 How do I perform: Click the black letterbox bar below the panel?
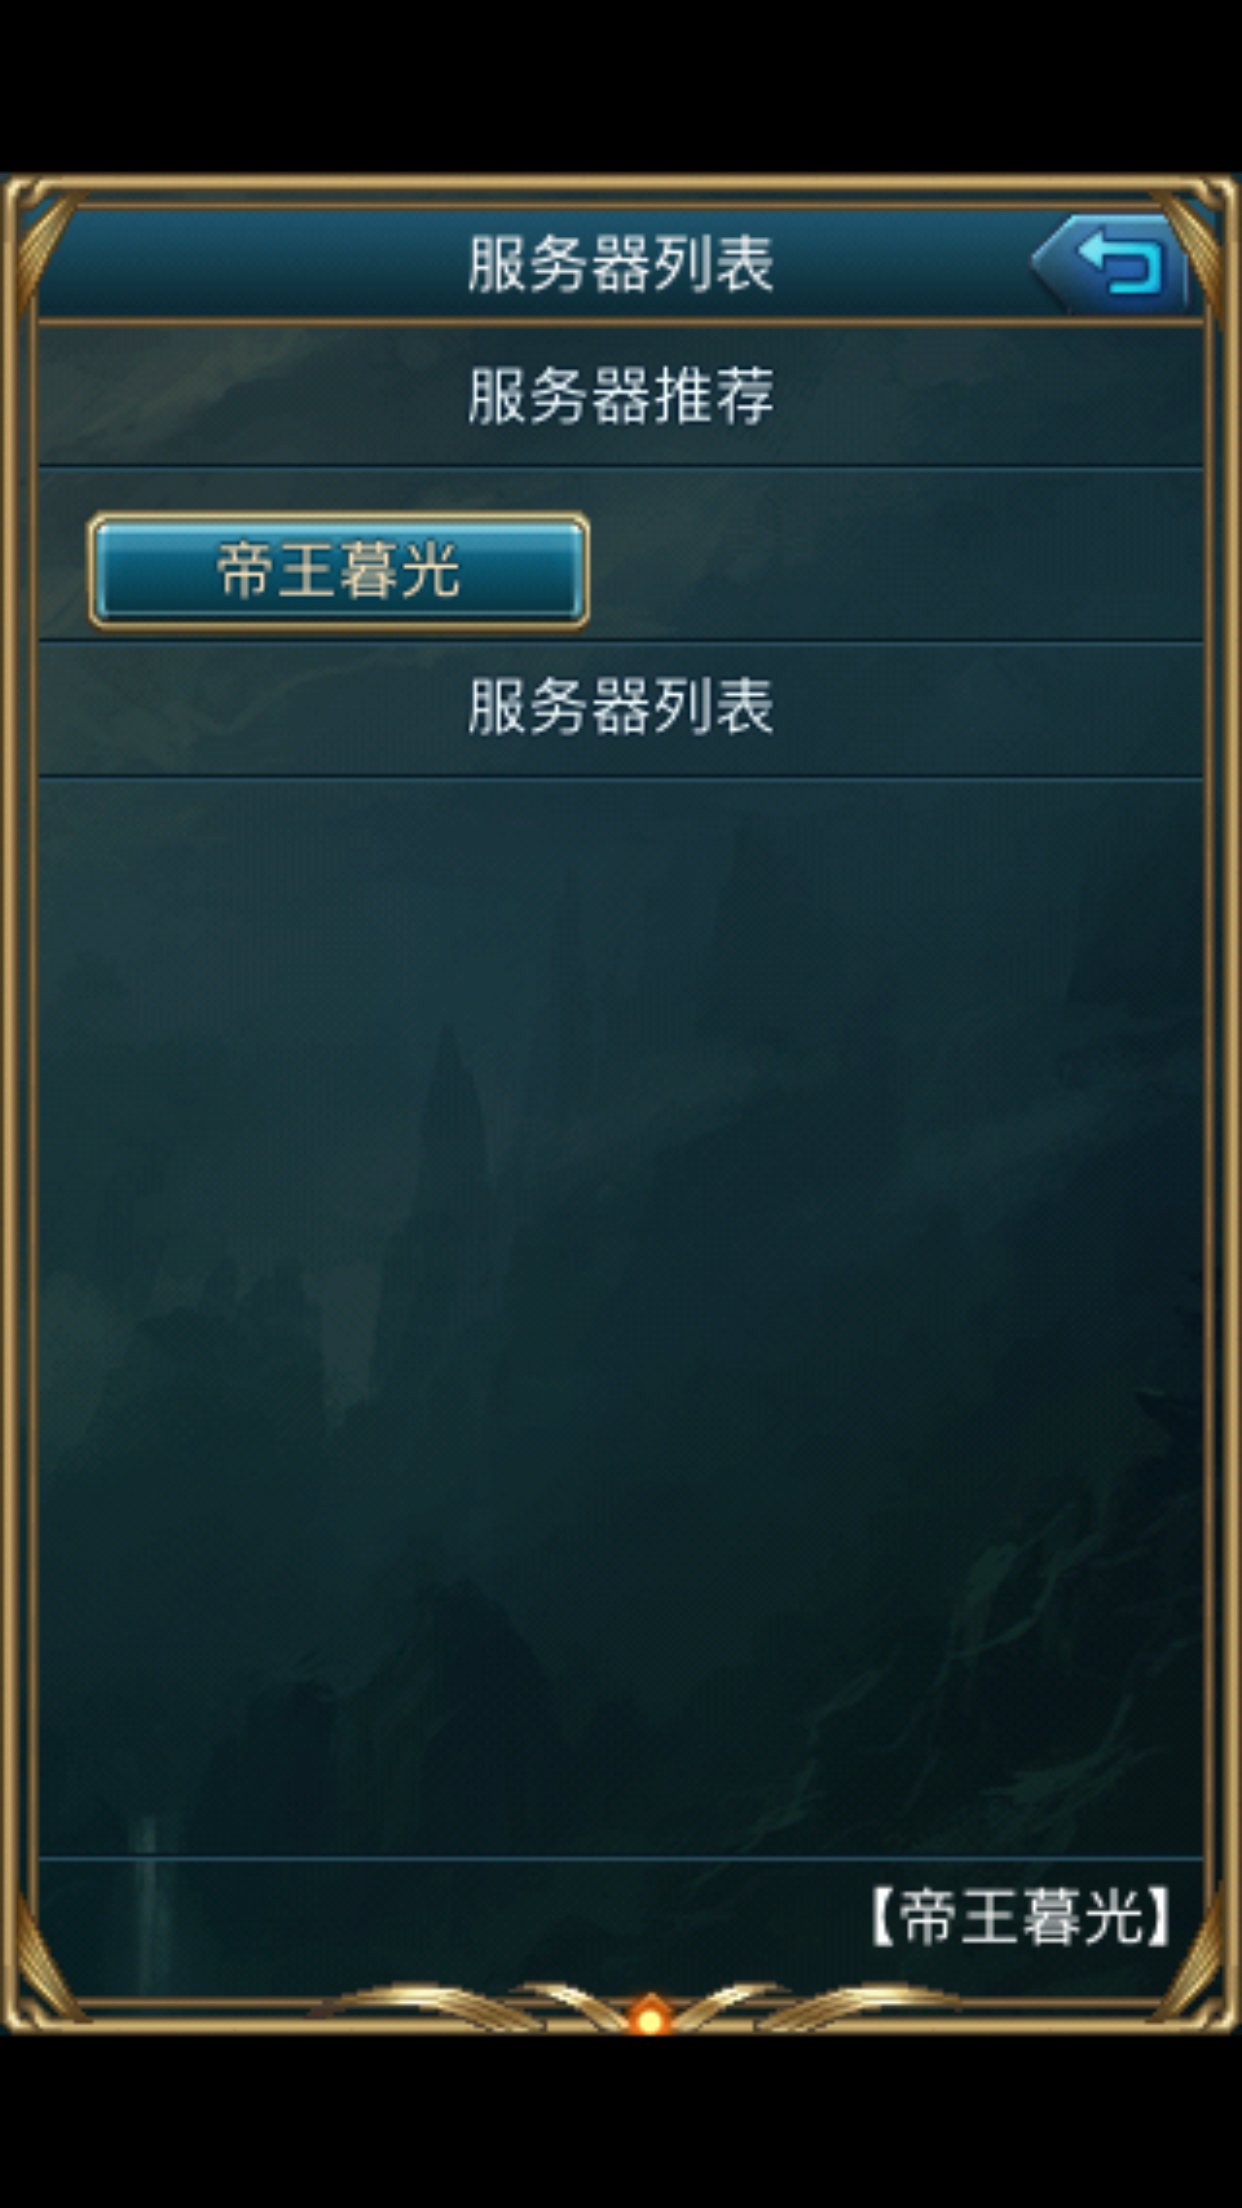pos(621,2122)
